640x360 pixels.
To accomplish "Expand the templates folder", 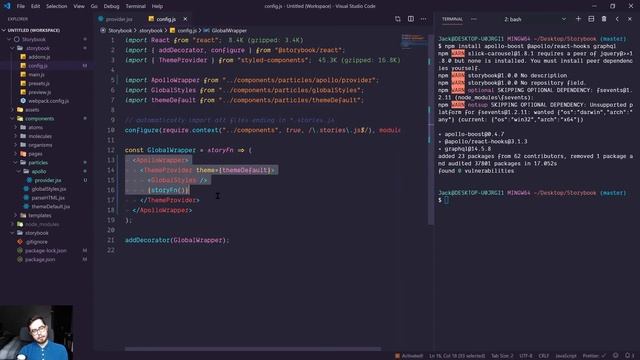I will point(16,216).
